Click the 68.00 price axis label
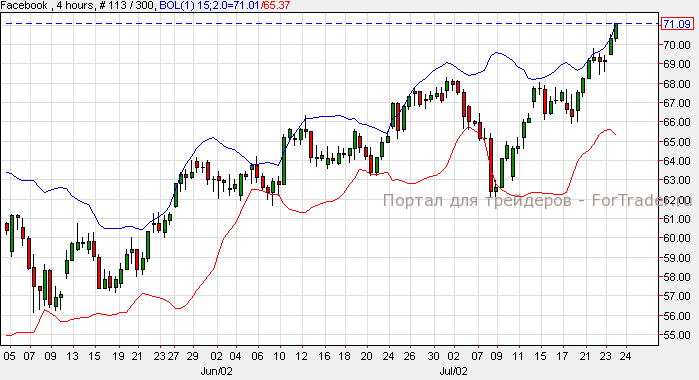699x380 pixels. tap(676, 84)
